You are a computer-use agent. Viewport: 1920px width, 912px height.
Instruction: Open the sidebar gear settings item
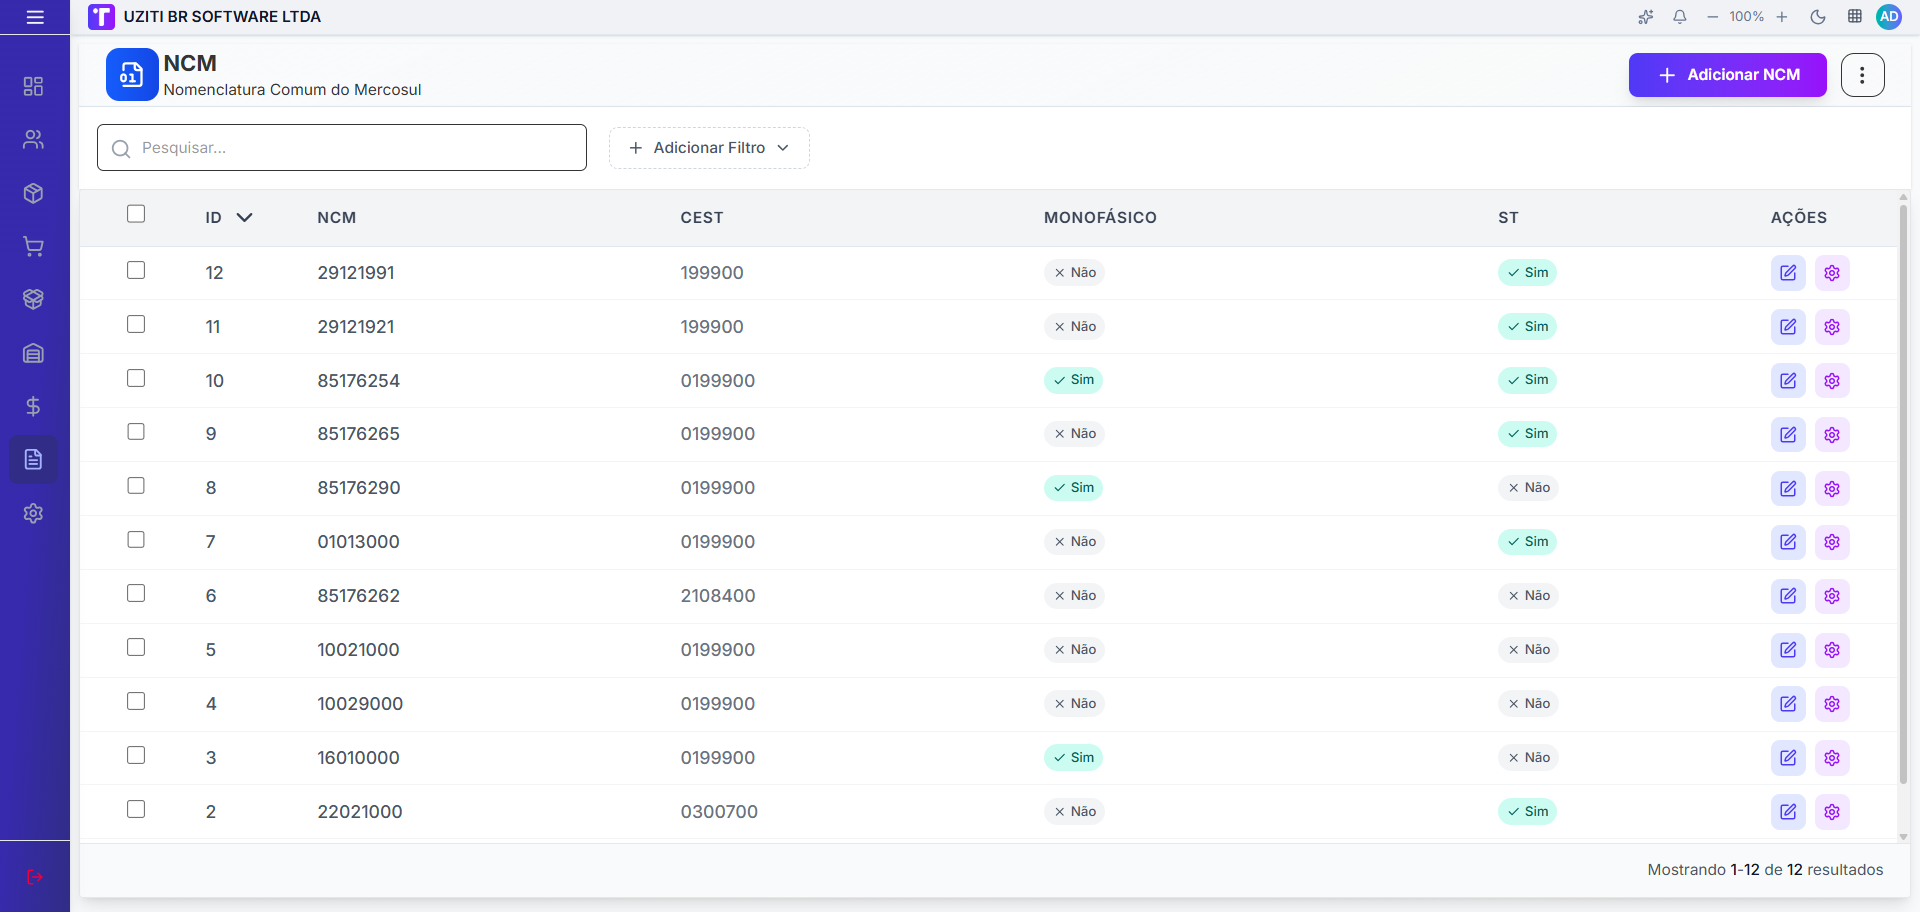33,513
